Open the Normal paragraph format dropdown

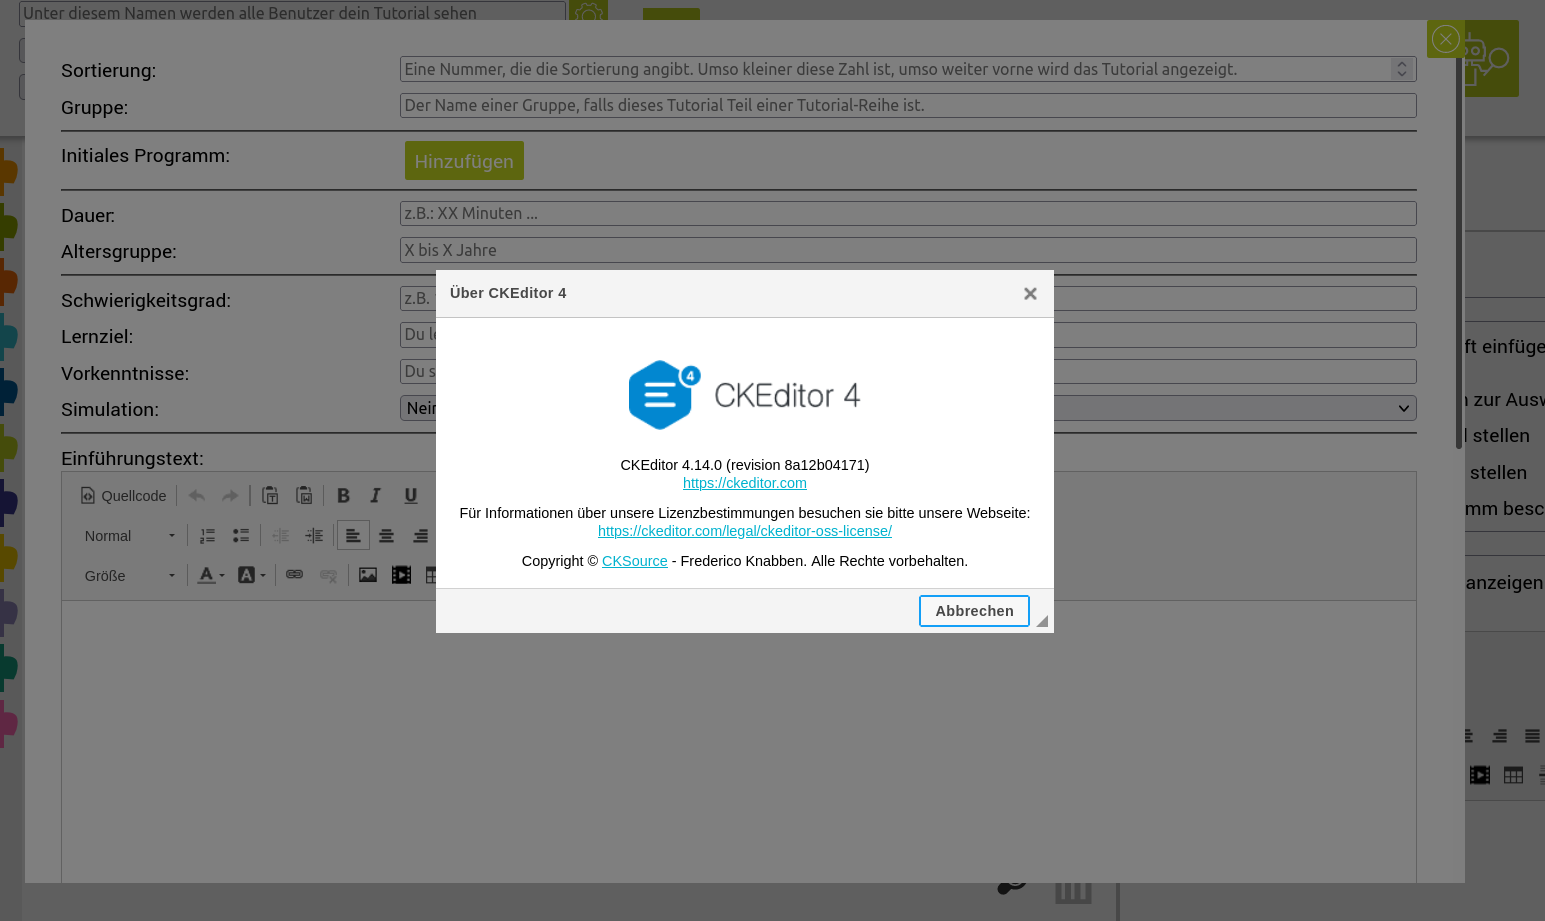click(x=127, y=535)
